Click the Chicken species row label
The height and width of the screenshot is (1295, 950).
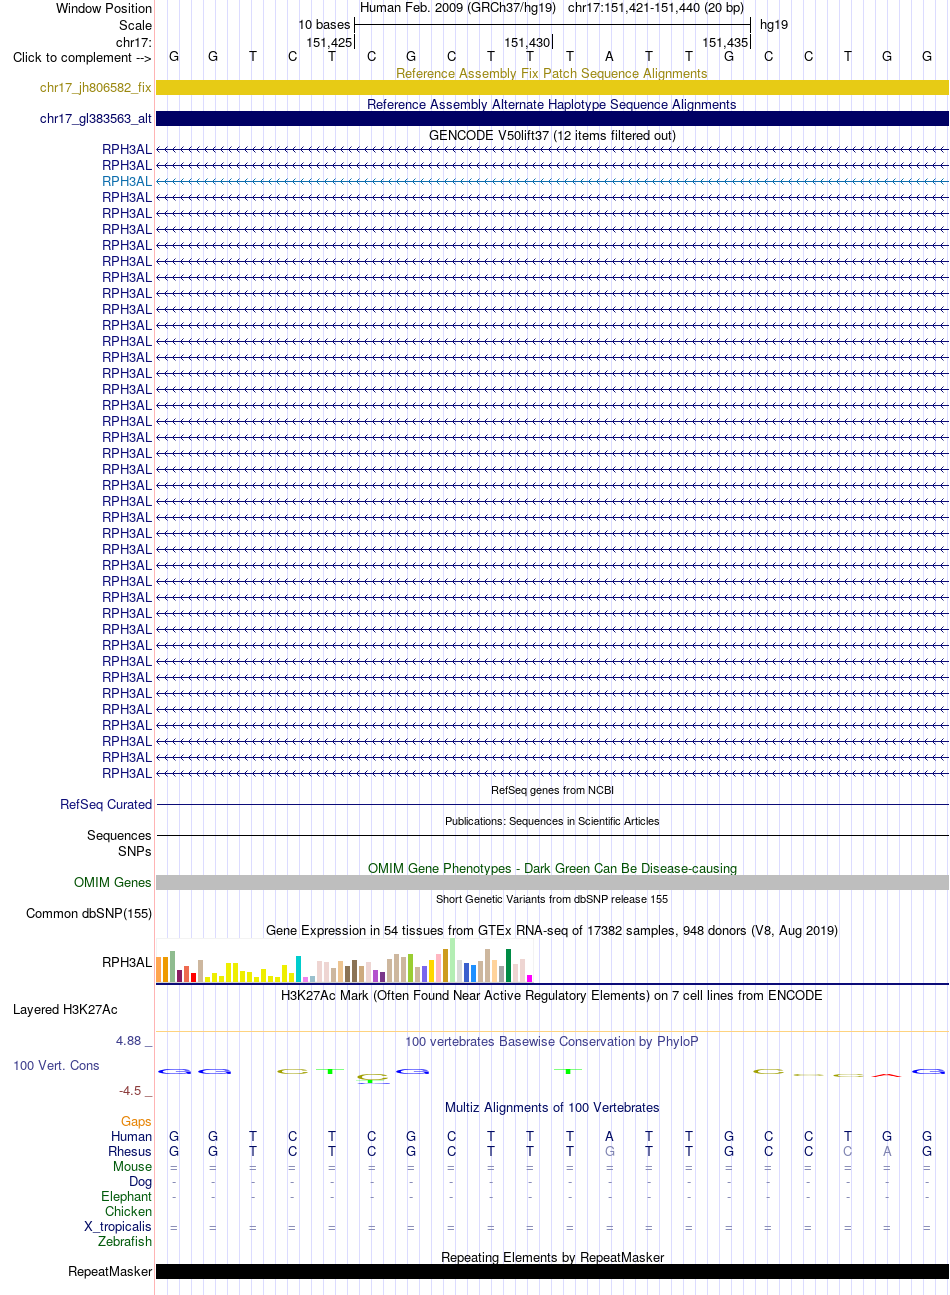pos(129,1211)
